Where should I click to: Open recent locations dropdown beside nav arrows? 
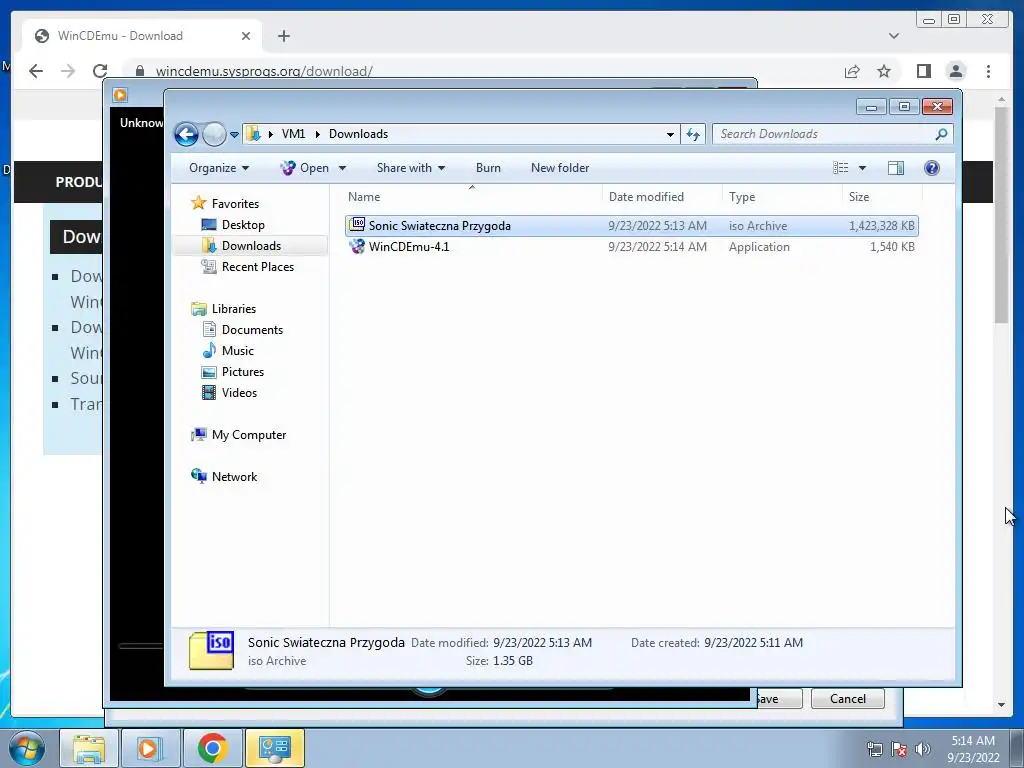pos(234,135)
